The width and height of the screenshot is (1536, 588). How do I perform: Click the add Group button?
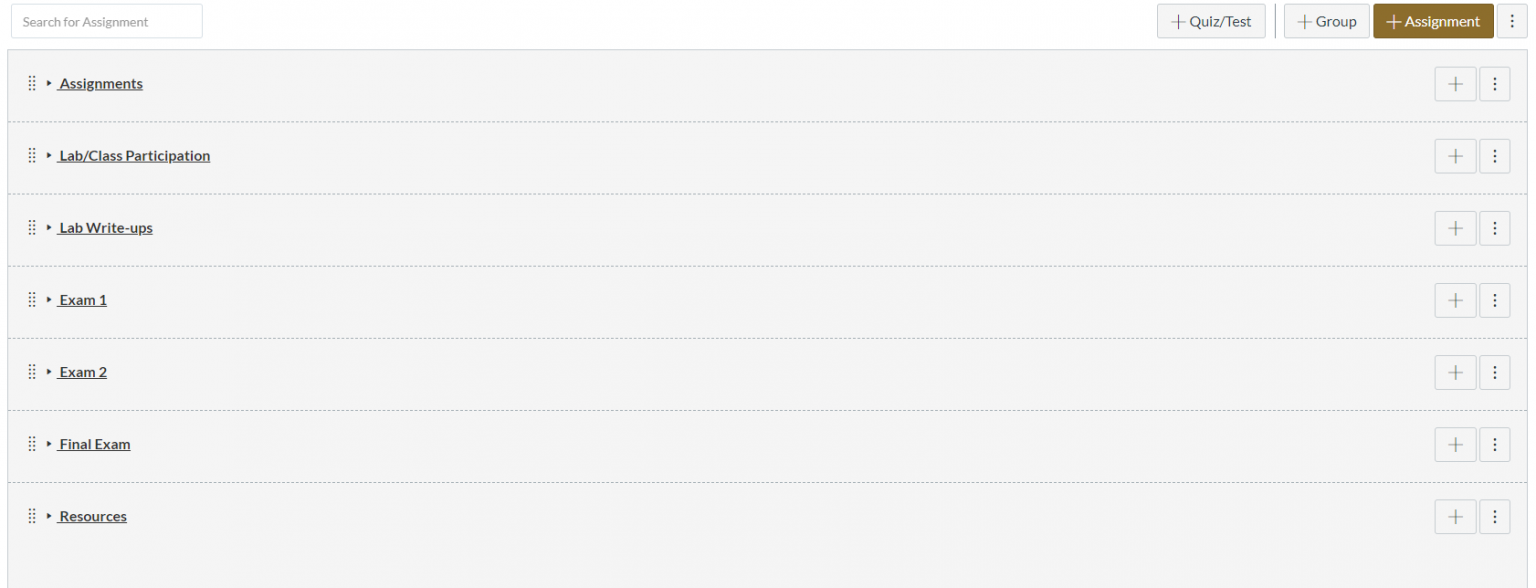pos(1326,21)
